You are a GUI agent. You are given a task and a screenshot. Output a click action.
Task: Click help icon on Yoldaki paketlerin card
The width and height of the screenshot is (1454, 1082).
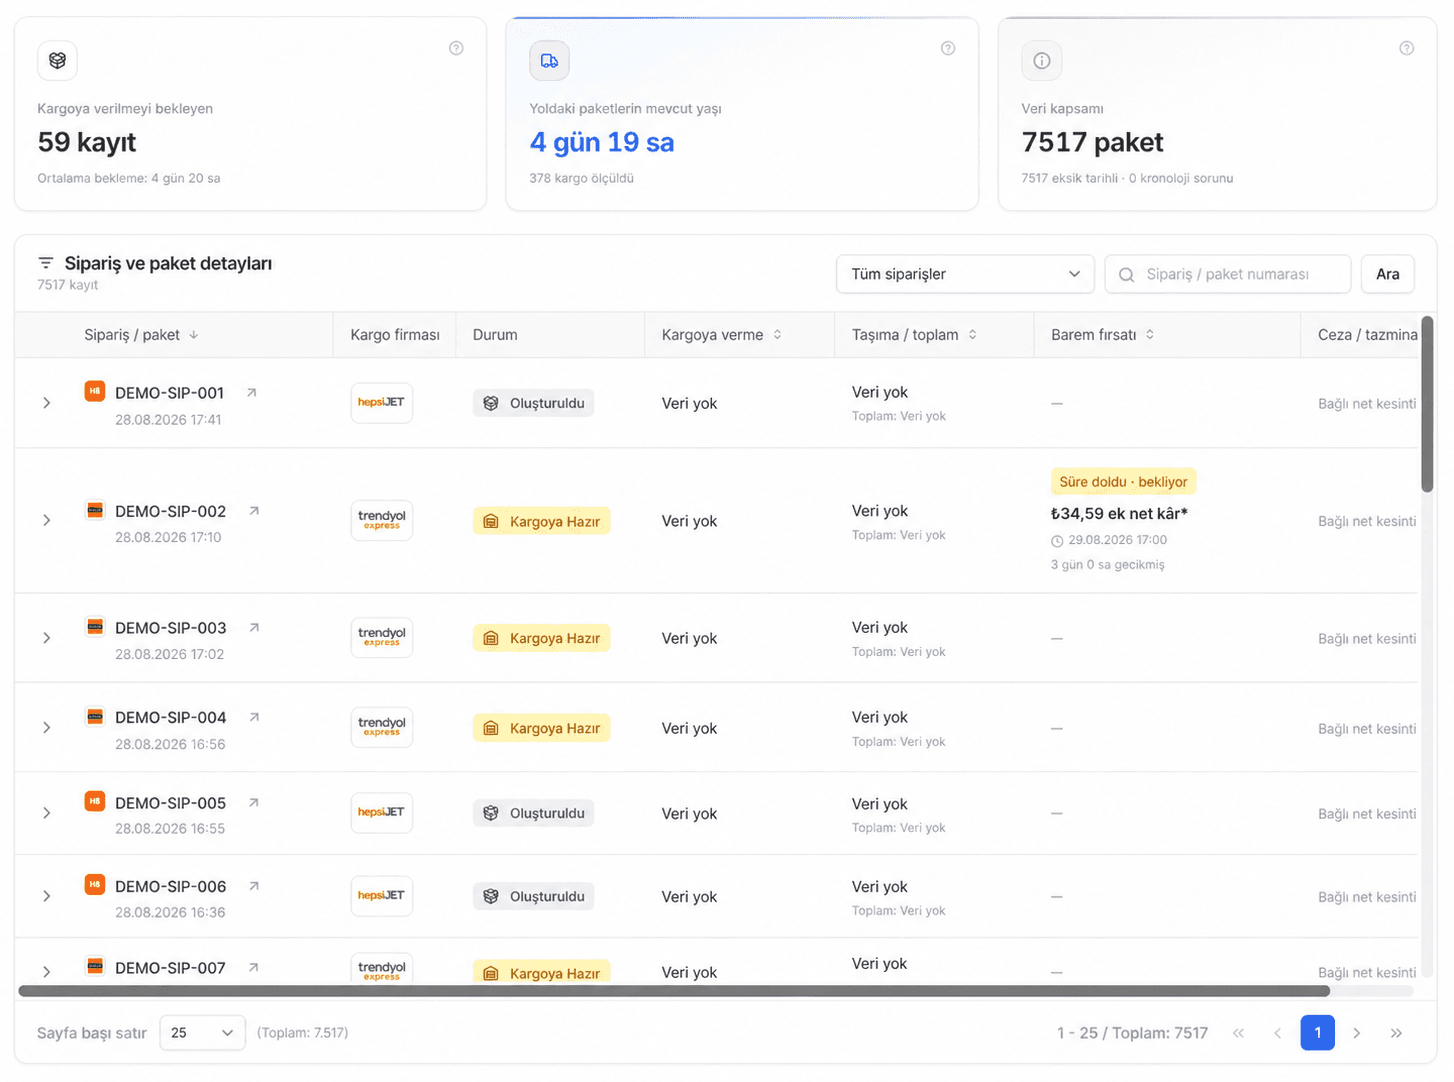point(948,48)
